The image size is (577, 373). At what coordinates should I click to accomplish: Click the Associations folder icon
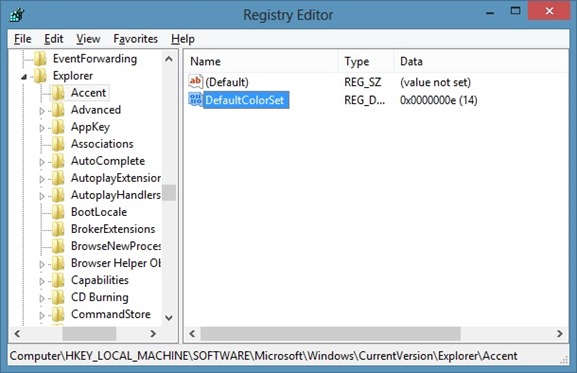tap(58, 144)
